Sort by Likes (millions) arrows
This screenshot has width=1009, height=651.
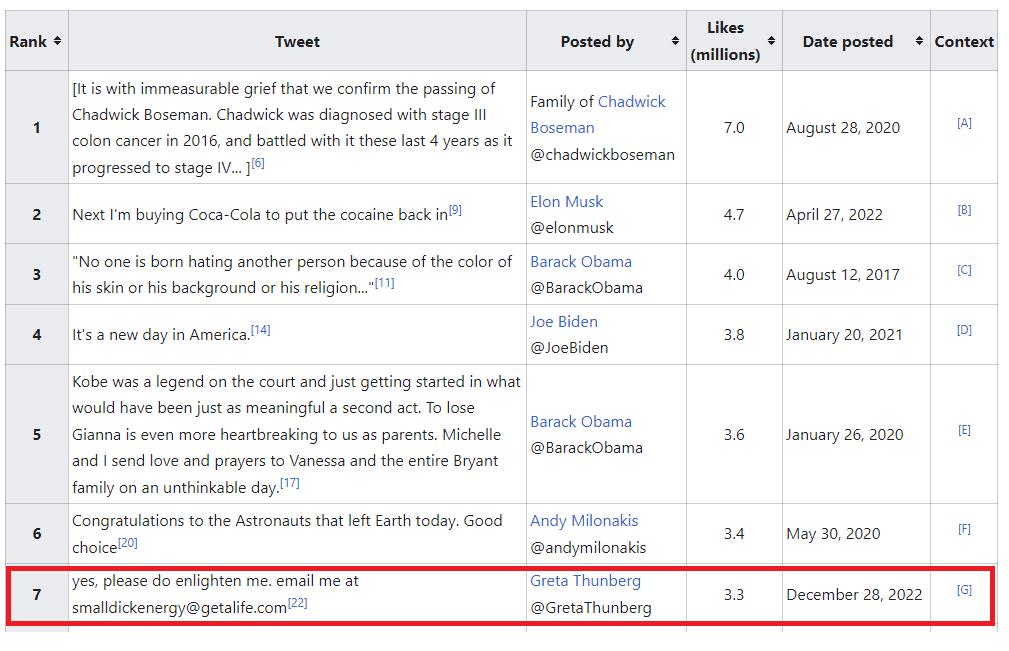point(771,41)
